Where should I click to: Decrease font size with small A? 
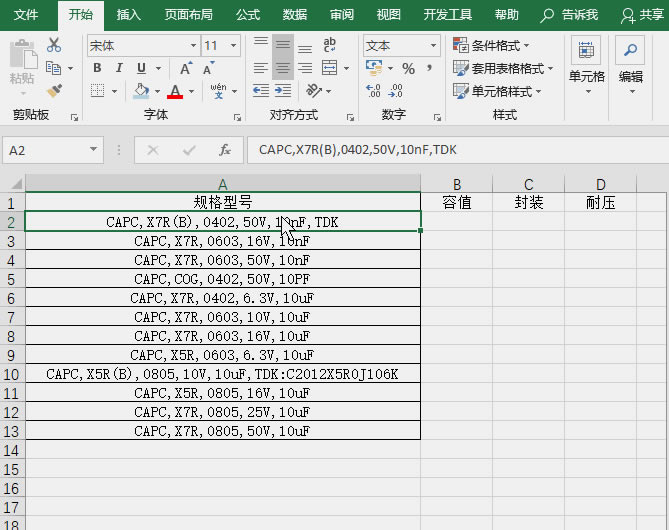(x=209, y=68)
